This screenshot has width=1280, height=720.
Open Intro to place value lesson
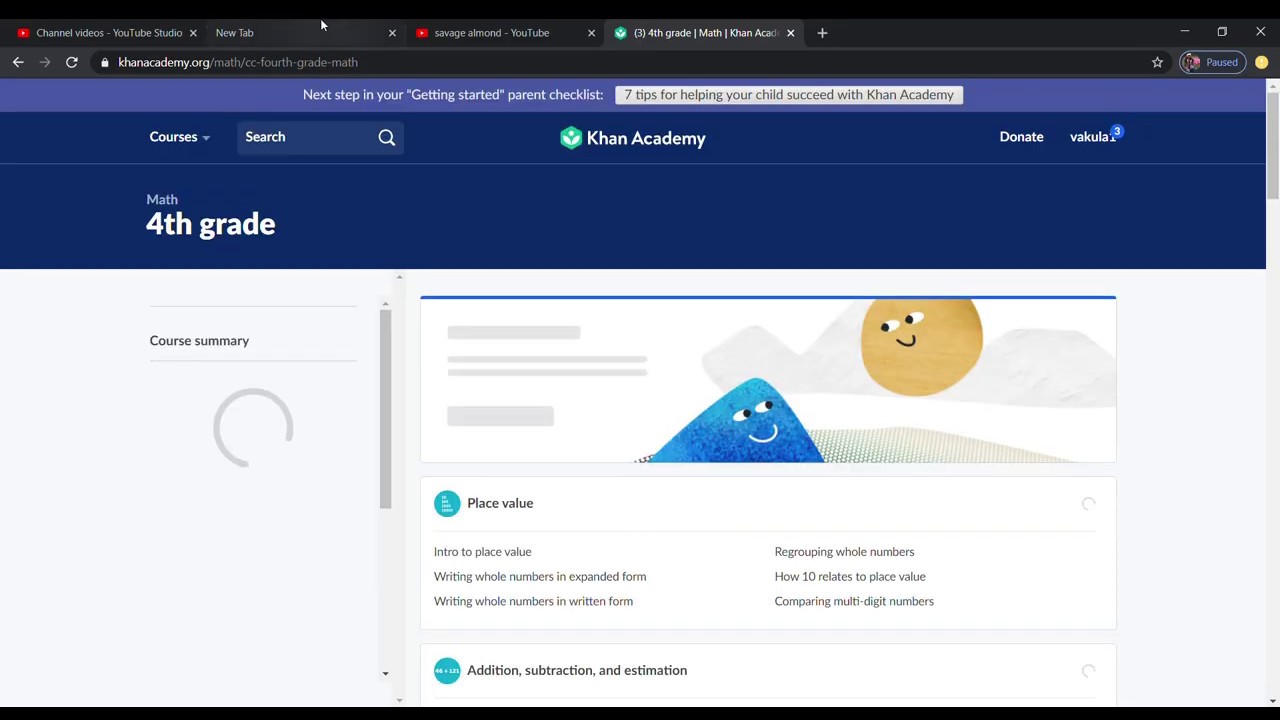point(482,552)
